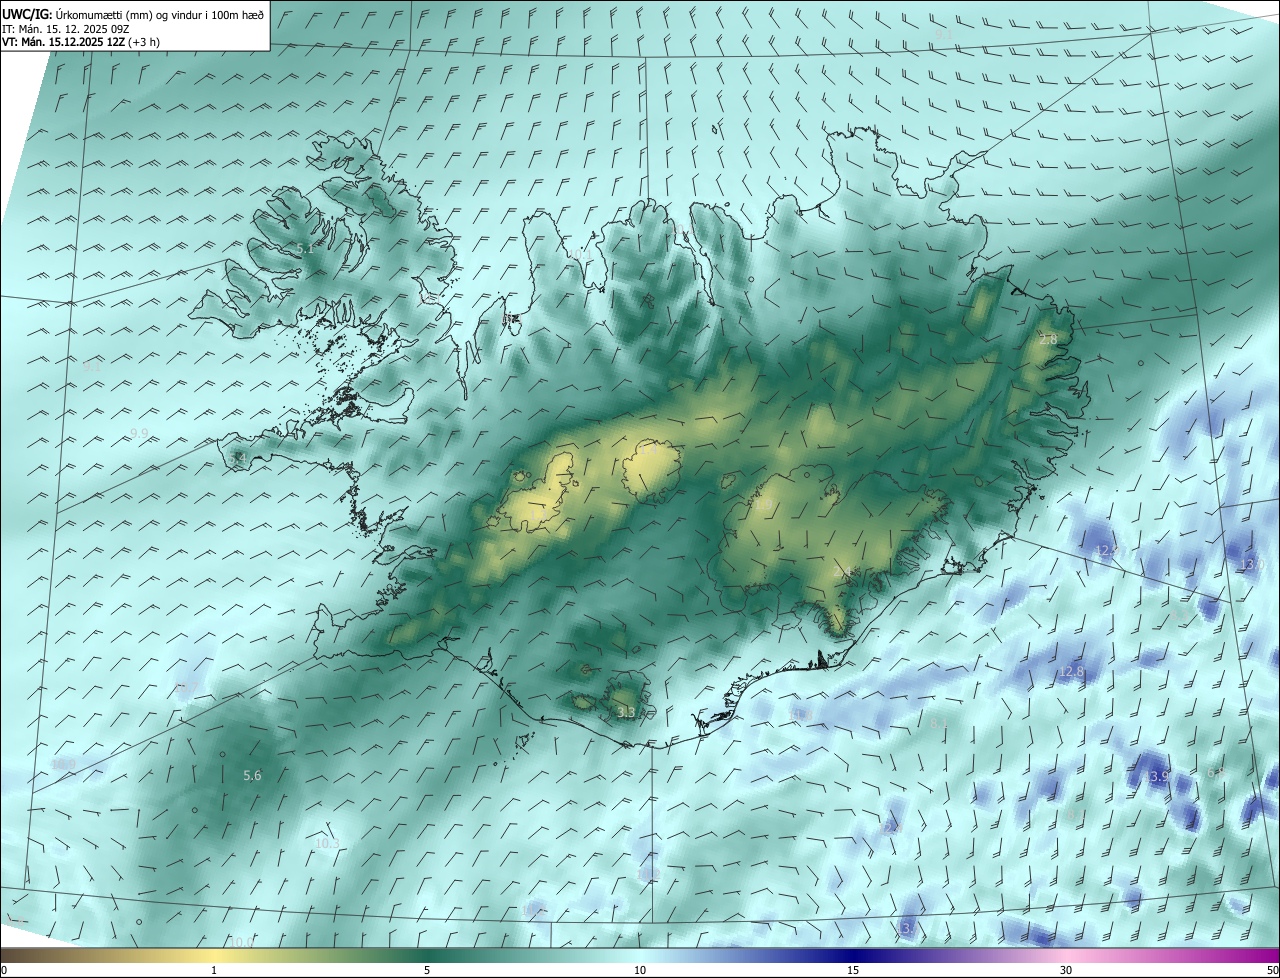
Task: Click the 1 tick on the colour scale
Action: [214, 971]
